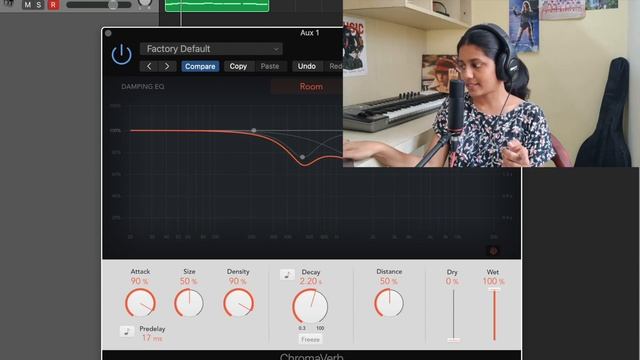Screen dimensions: 640x360
Task: Click the Decay 2.20 s value
Action: click(x=311, y=281)
